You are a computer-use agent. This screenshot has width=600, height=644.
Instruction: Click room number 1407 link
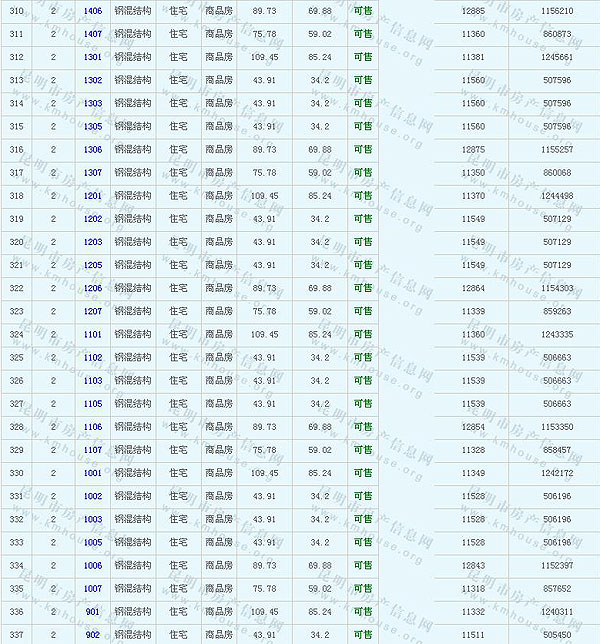point(93,34)
